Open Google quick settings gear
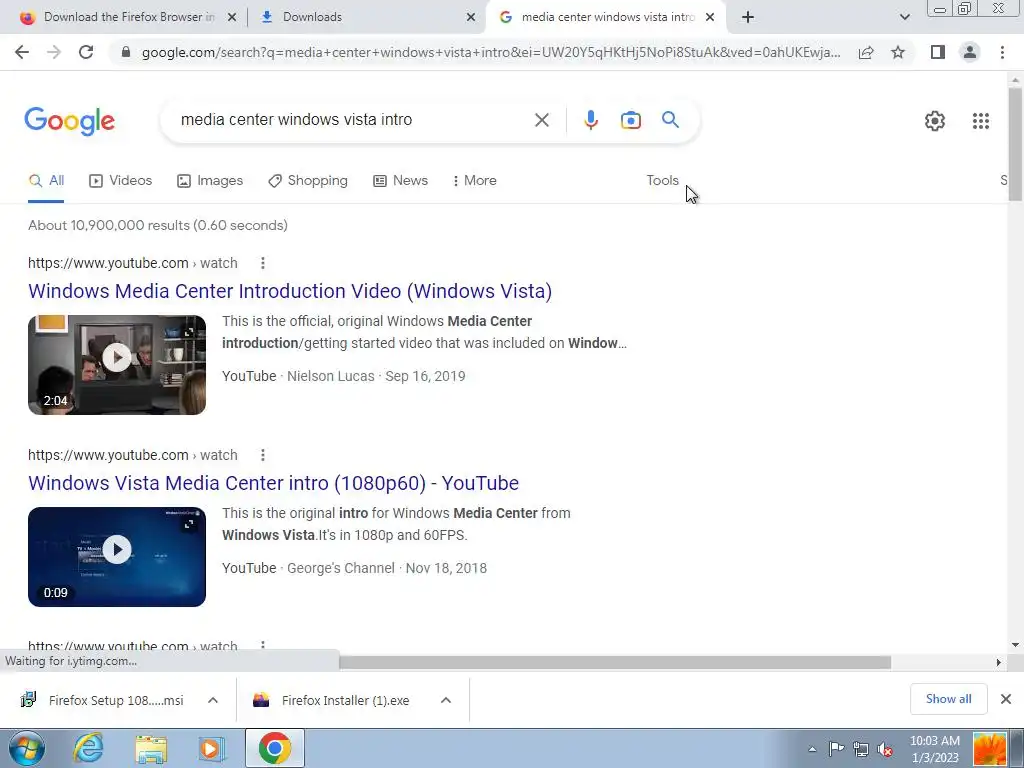Screen dimensions: 1024x768 (x=935, y=121)
